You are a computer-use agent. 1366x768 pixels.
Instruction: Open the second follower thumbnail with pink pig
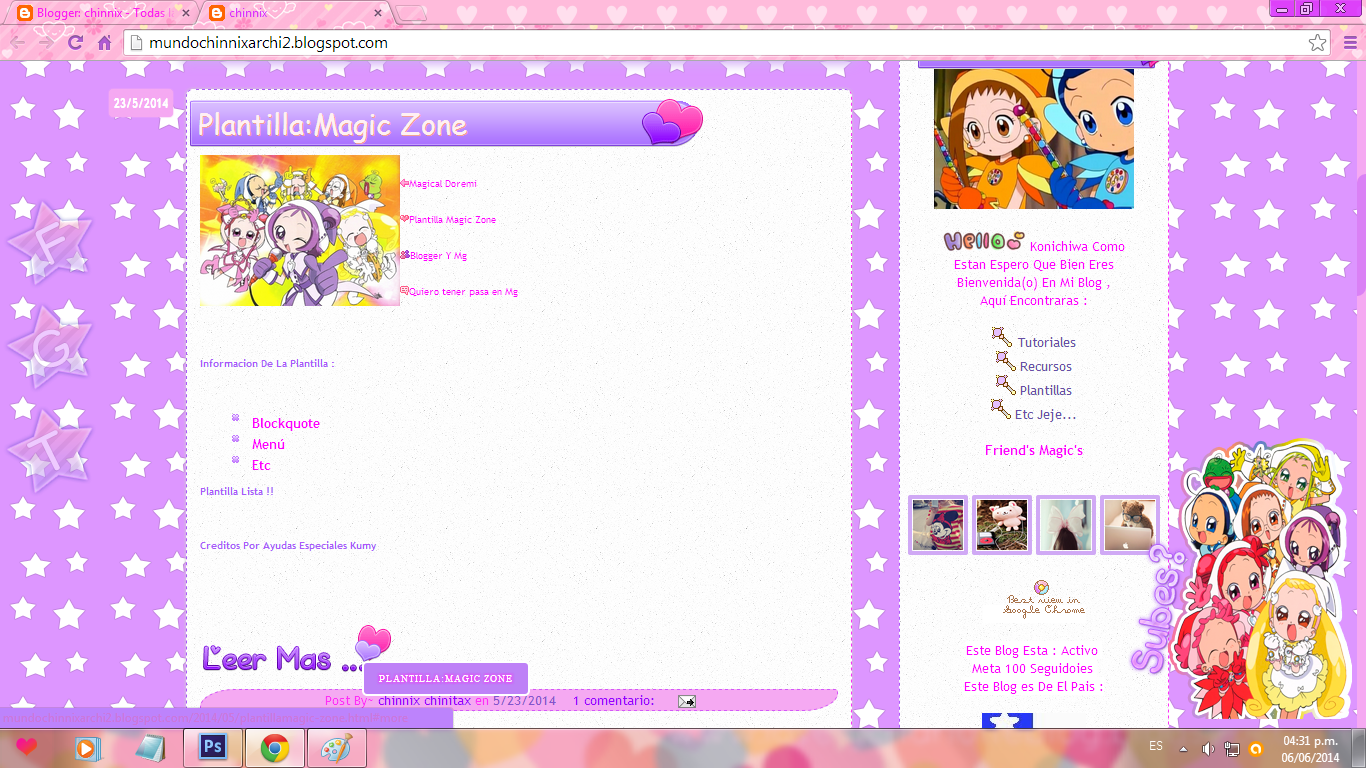click(x=1002, y=525)
